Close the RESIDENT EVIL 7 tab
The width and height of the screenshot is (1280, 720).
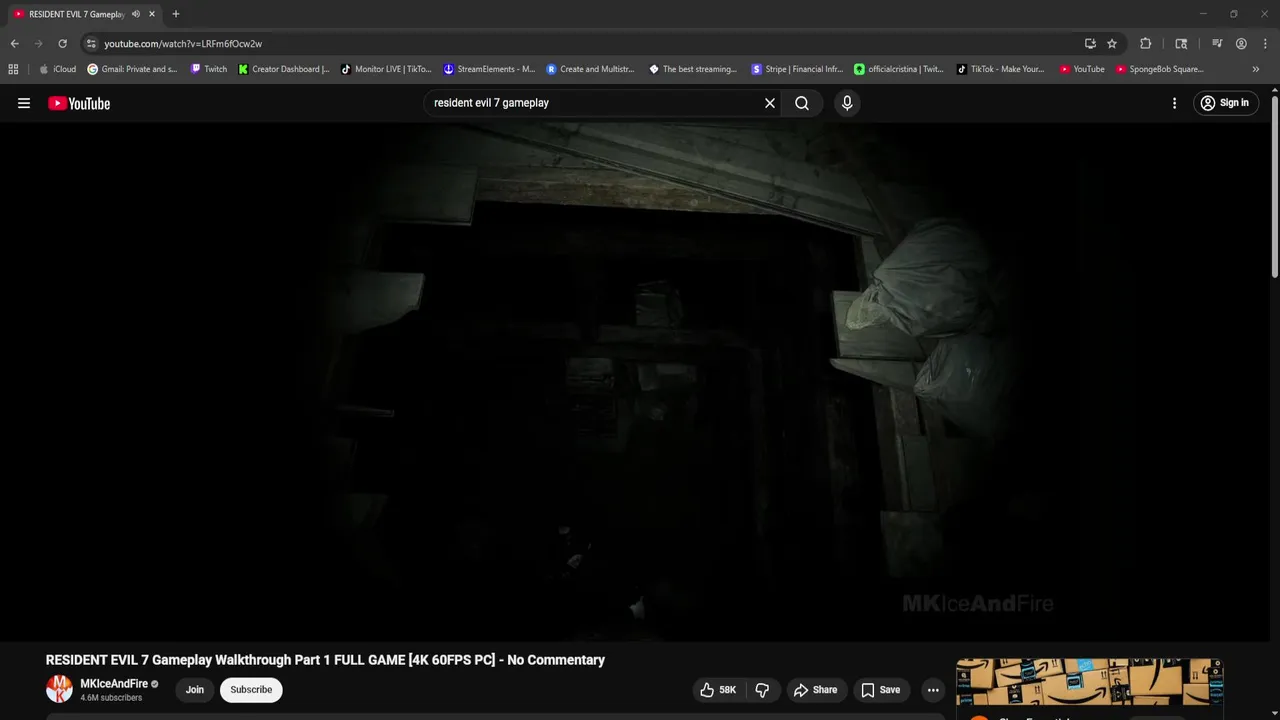pos(152,14)
